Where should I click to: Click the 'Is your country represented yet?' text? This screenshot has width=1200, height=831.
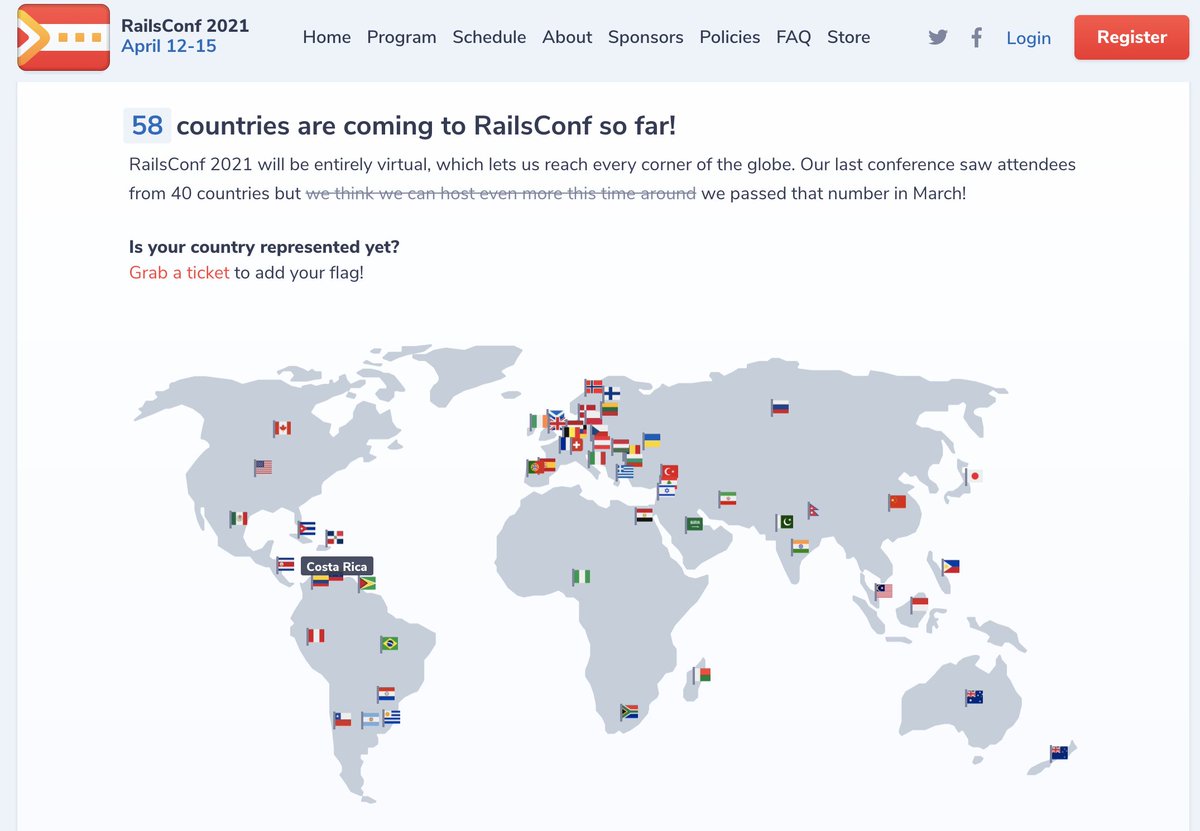pyautogui.click(x=264, y=247)
